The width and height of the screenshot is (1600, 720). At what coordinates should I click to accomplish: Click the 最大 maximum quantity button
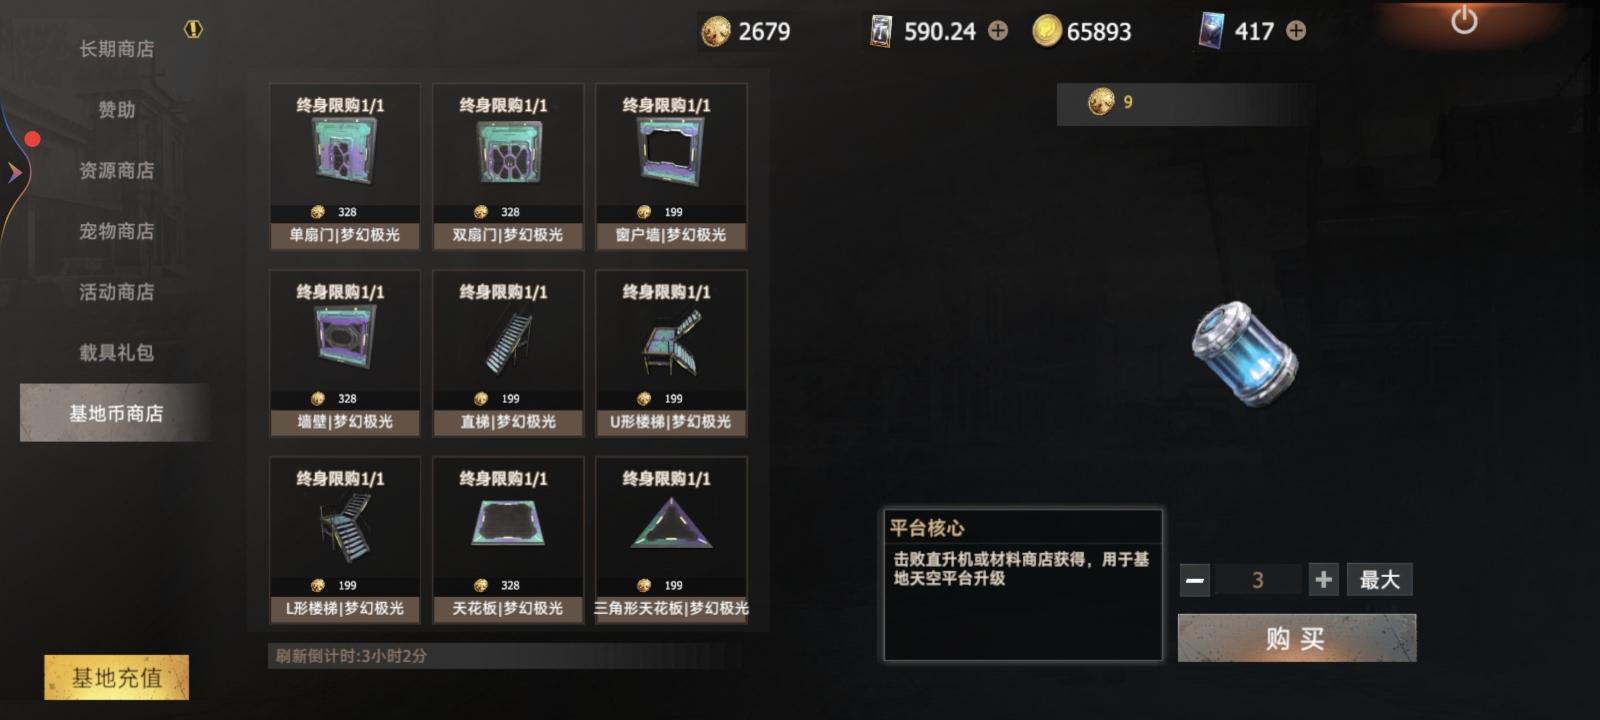[1379, 580]
